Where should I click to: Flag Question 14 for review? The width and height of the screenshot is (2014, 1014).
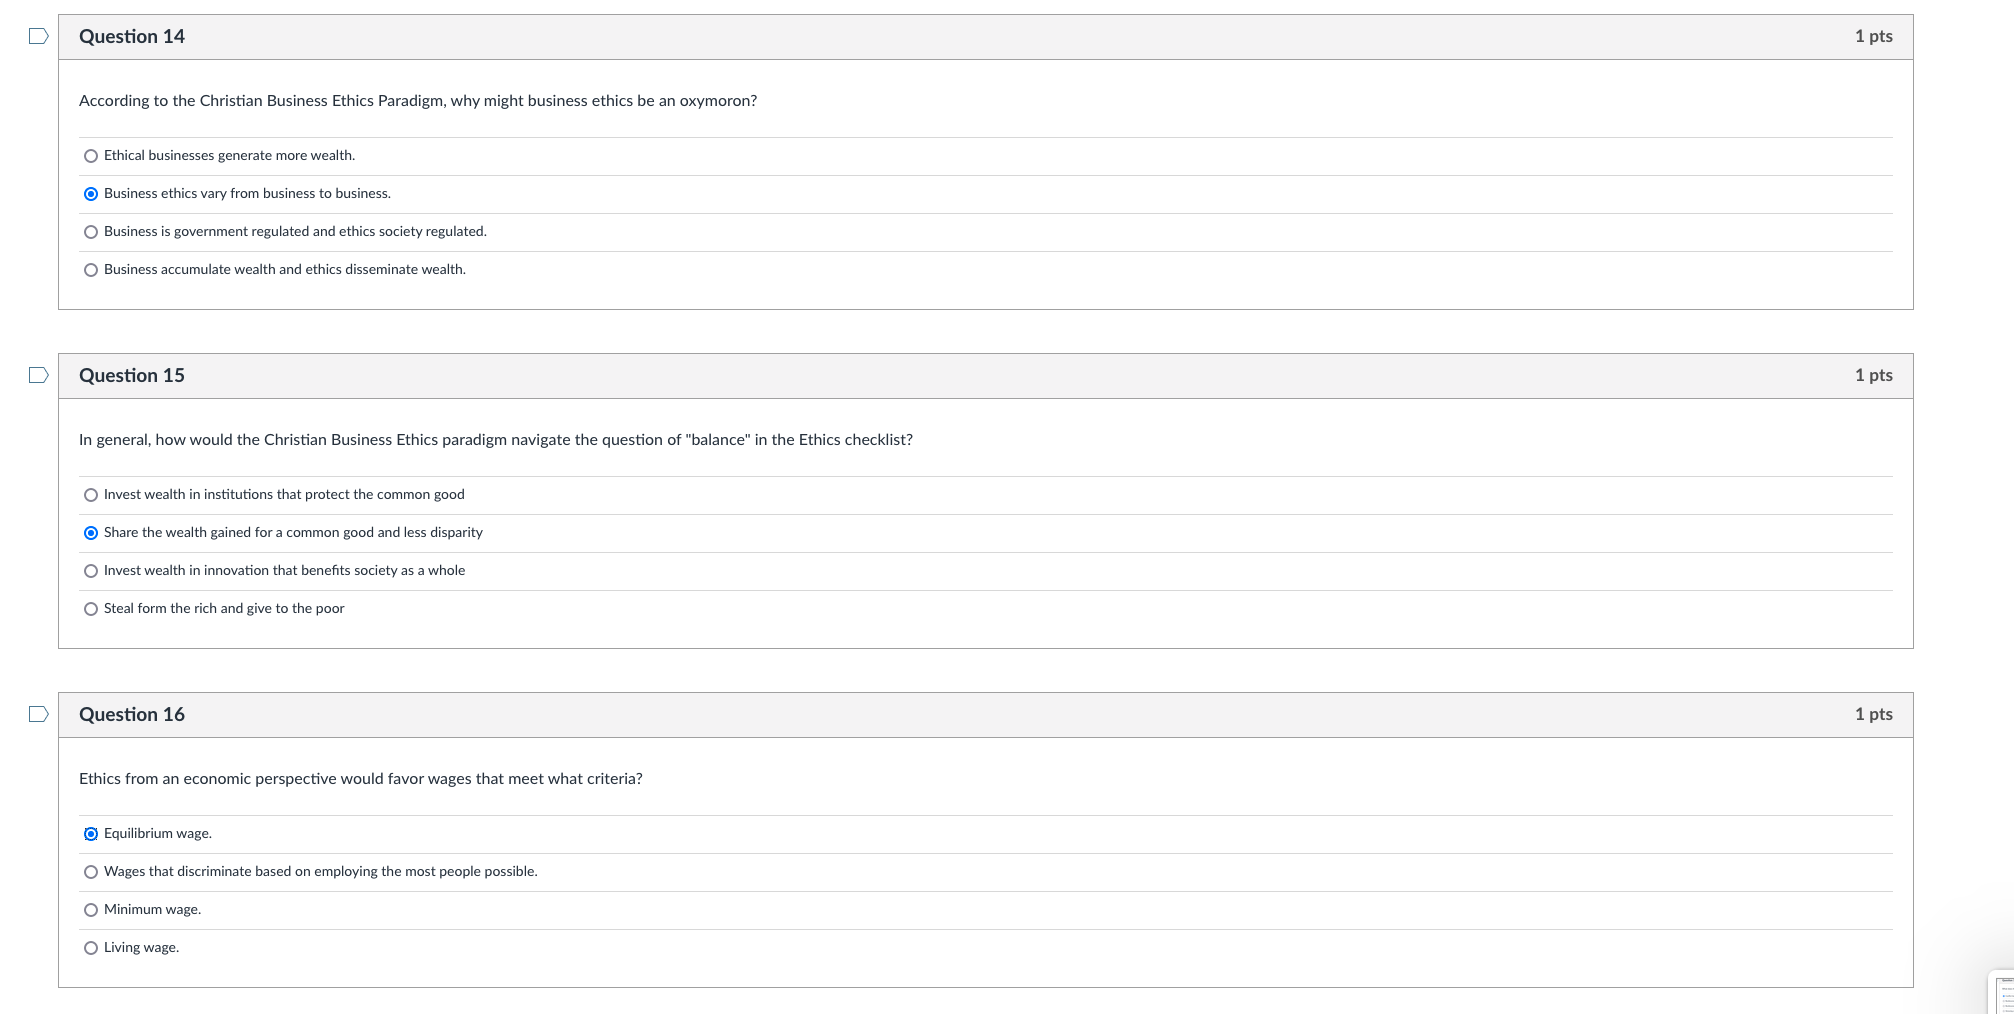coord(39,37)
